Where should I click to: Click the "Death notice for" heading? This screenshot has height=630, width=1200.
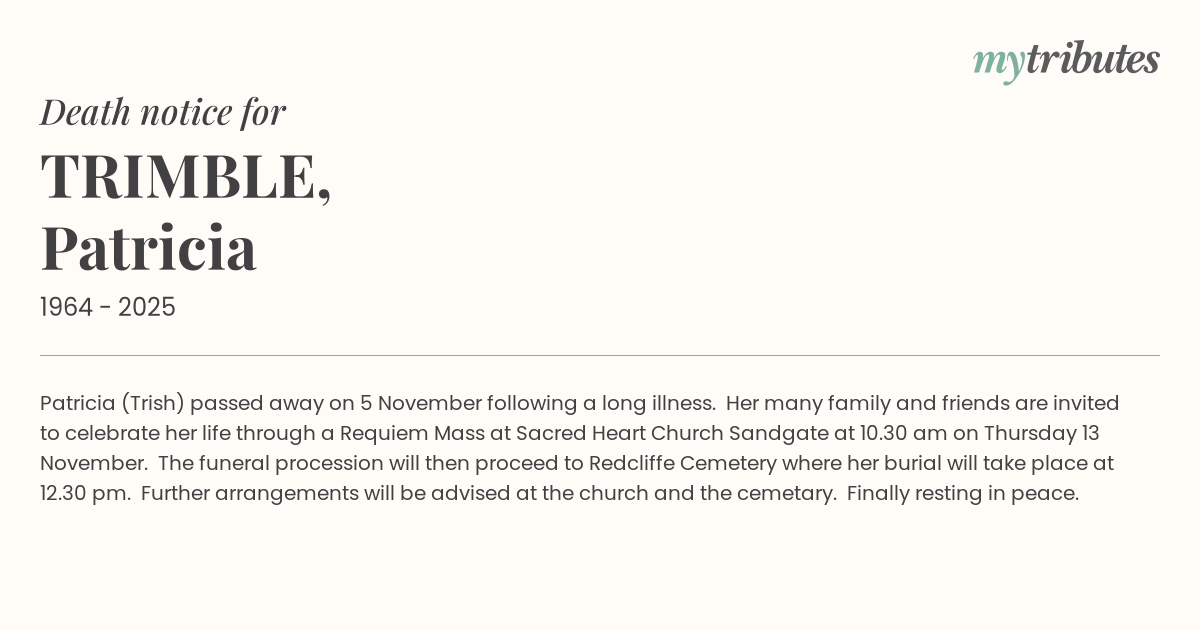pos(163,112)
